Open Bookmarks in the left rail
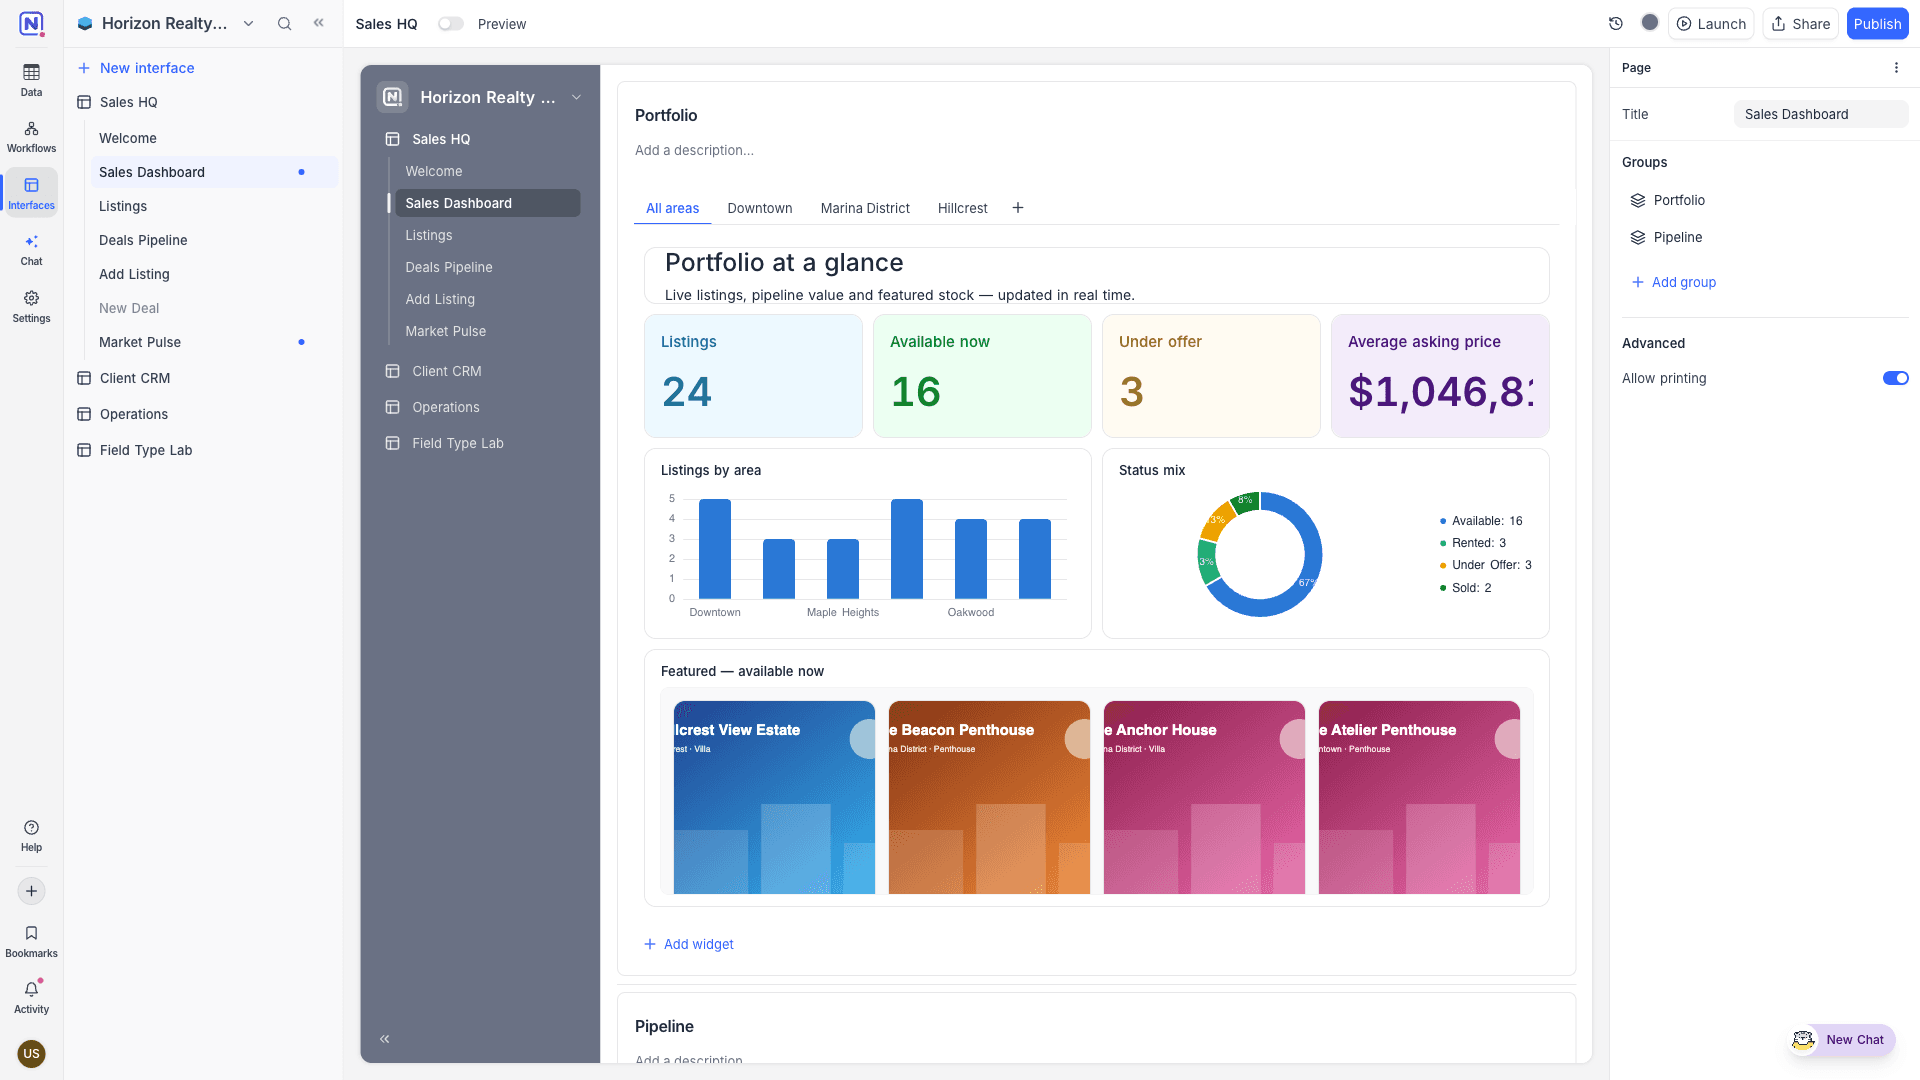1920x1080 pixels. (31, 942)
